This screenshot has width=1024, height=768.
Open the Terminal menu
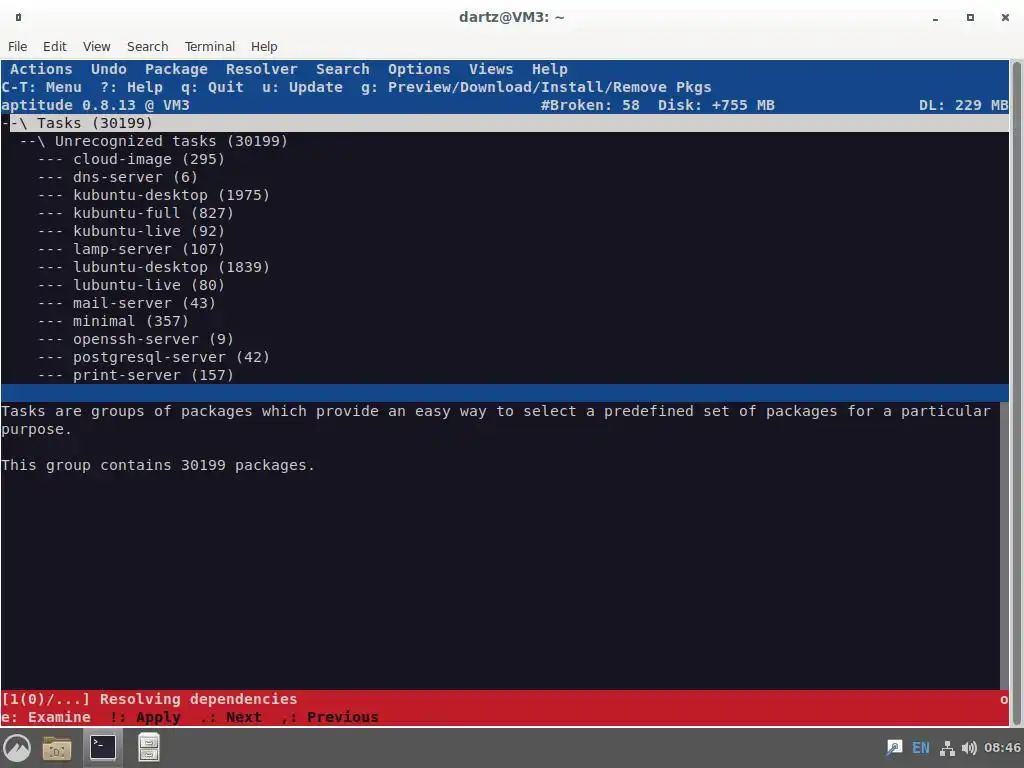(x=210, y=46)
